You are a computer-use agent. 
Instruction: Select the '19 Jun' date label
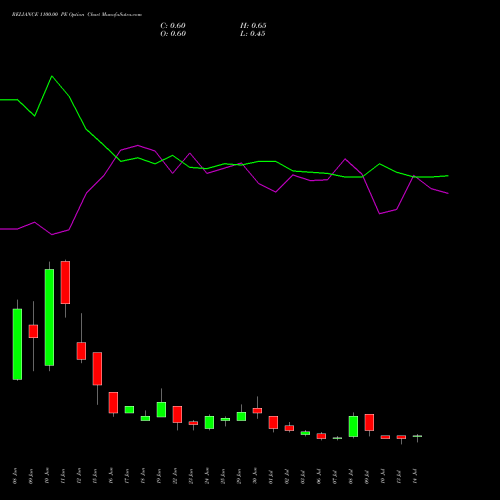coord(159,476)
